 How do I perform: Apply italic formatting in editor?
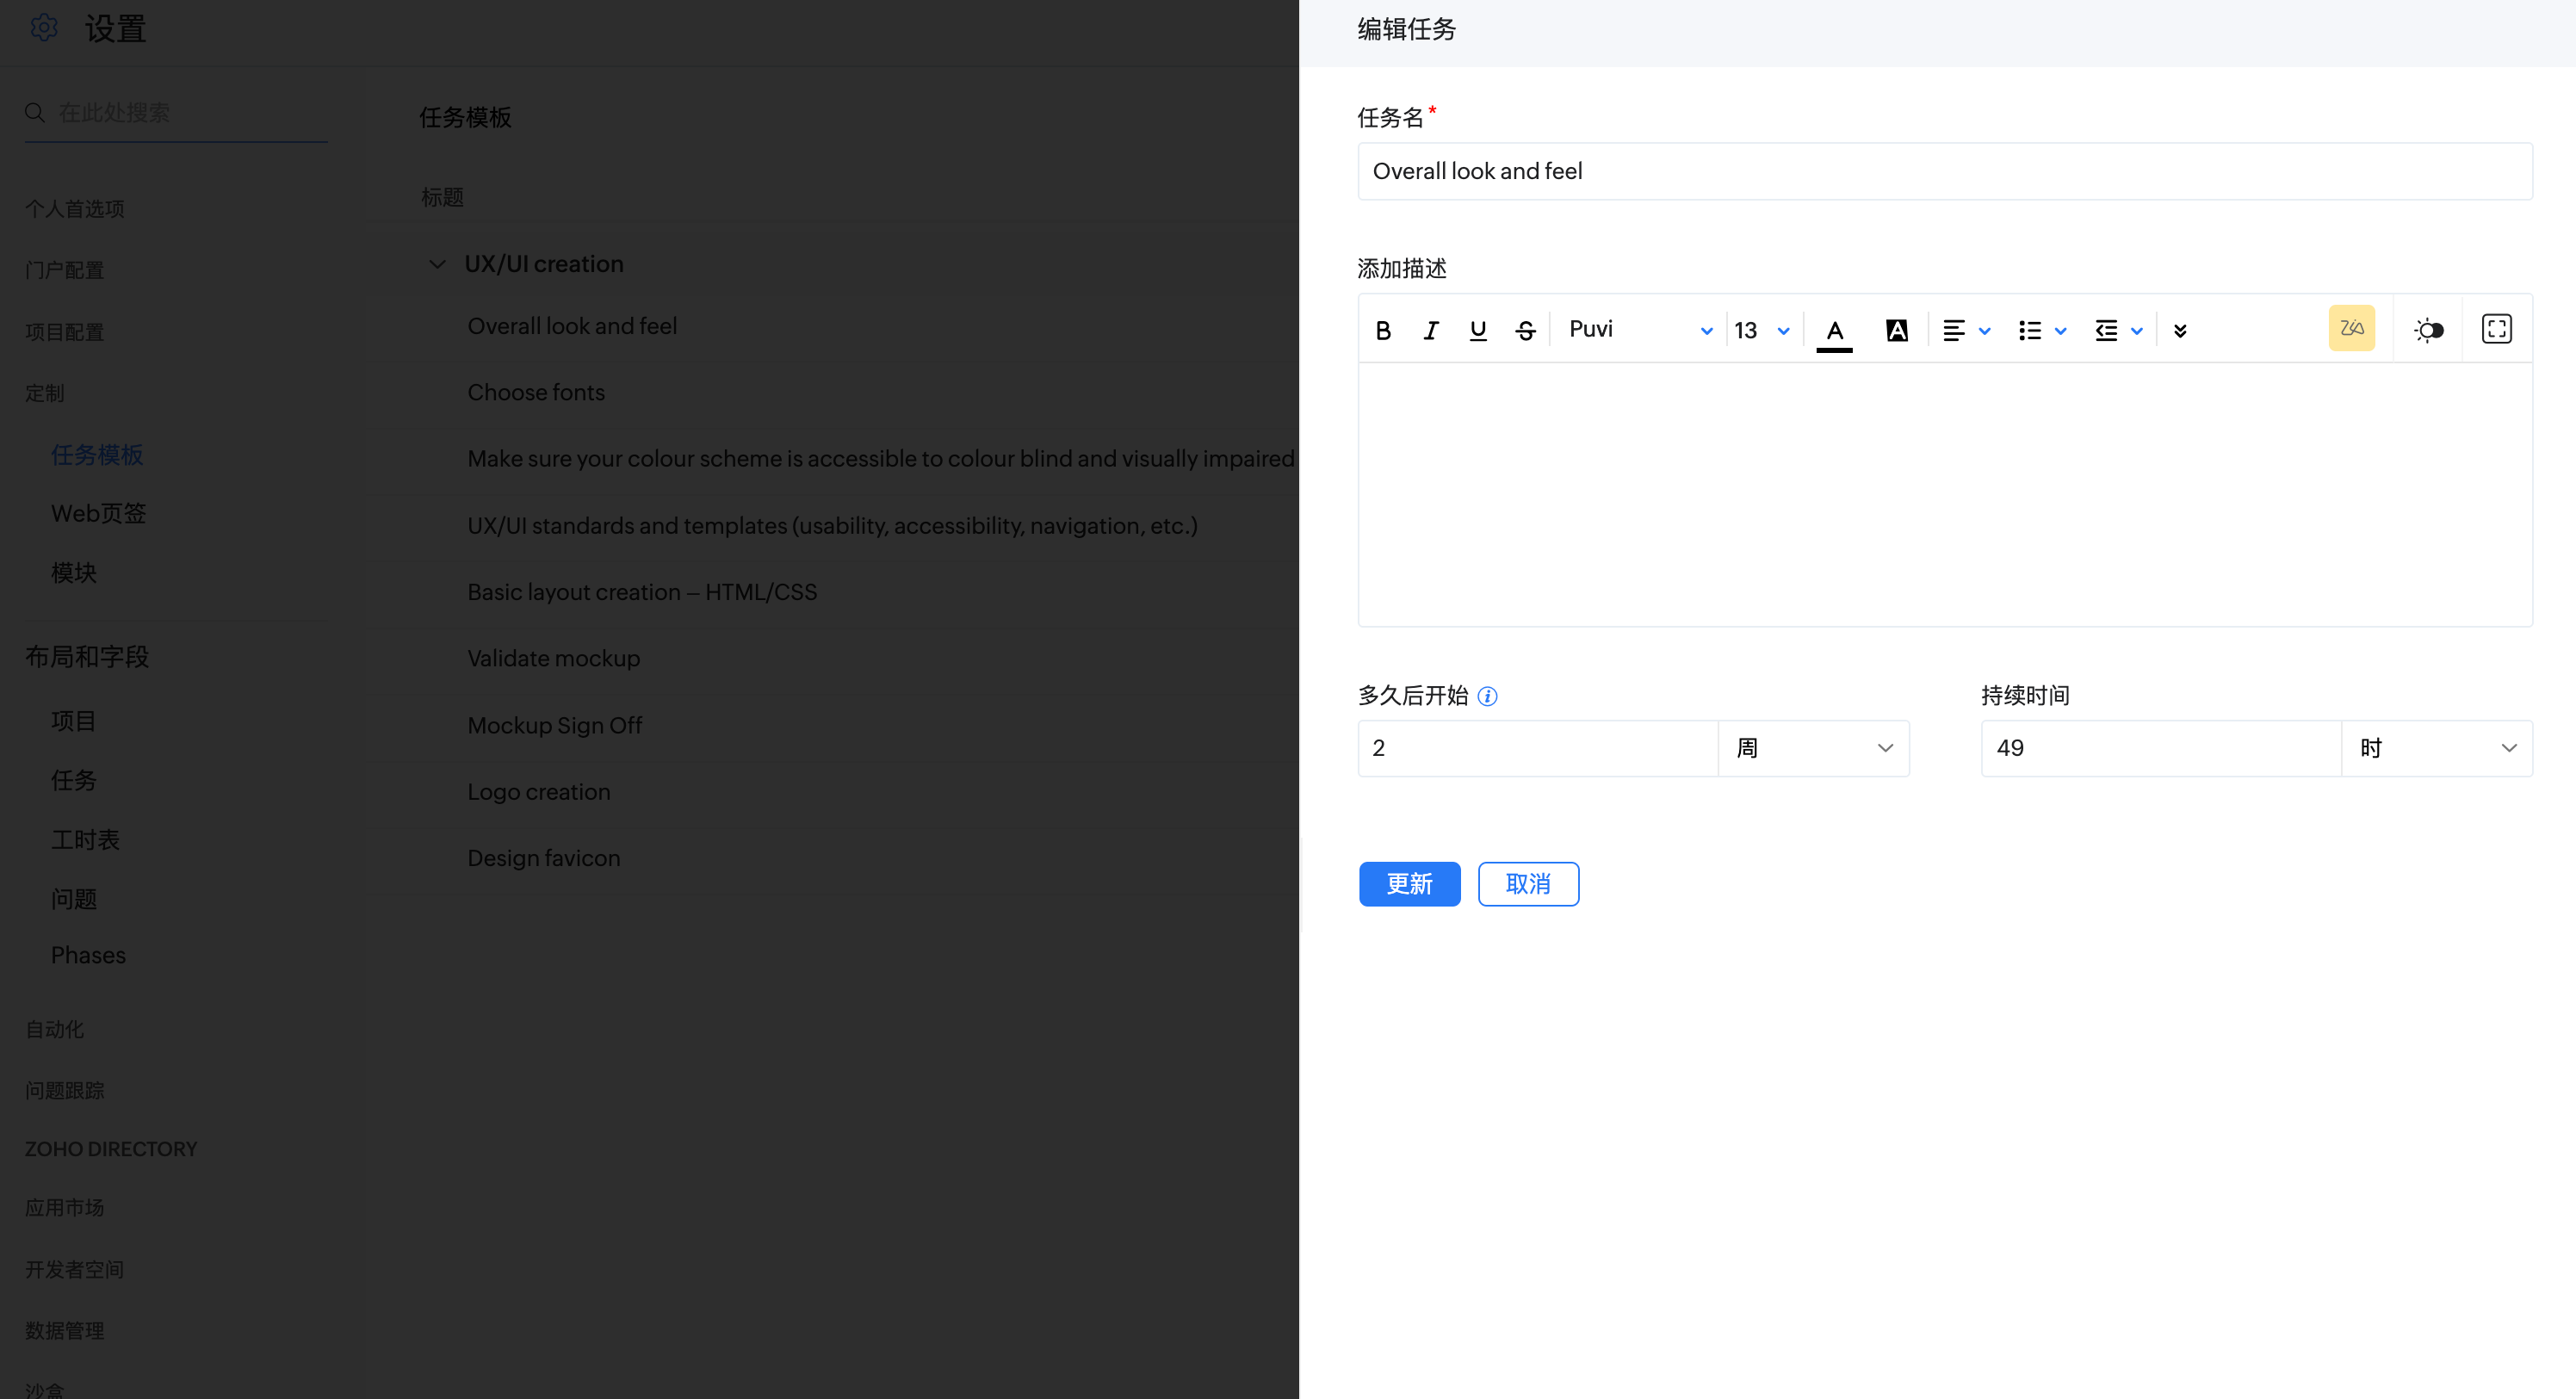click(x=1430, y=330)
